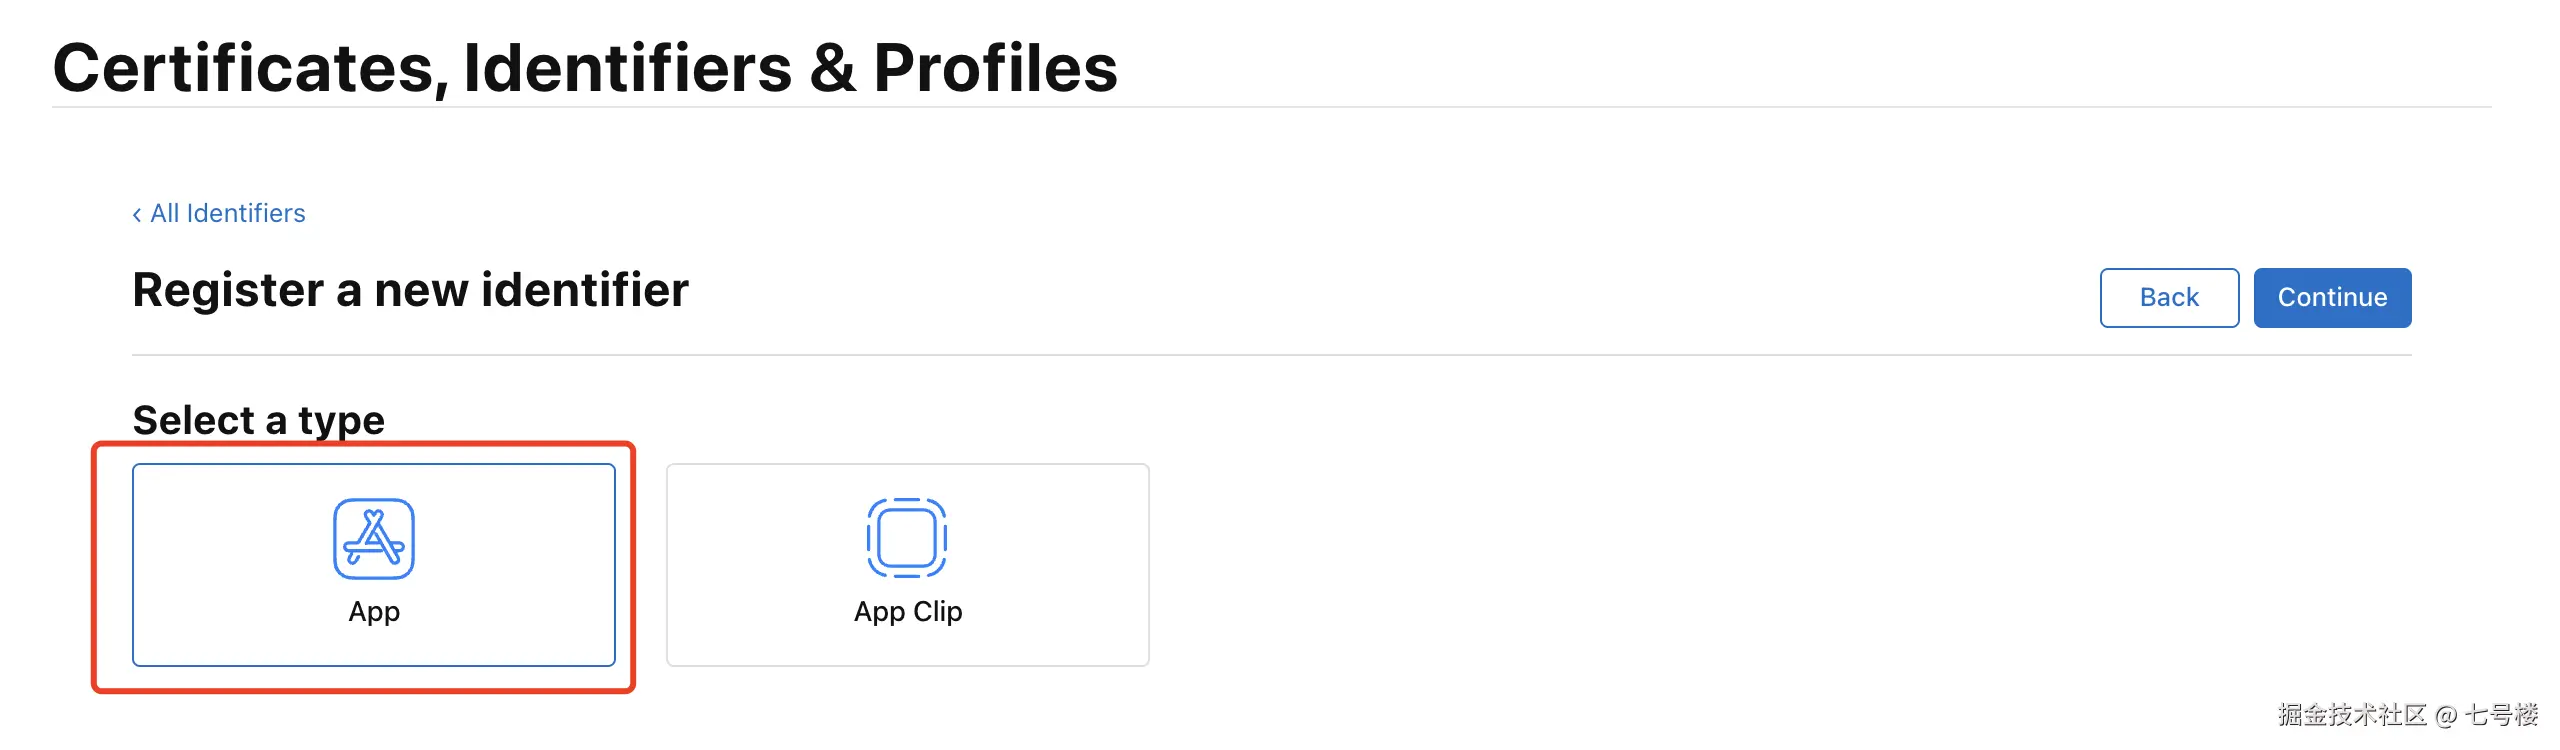Click the word "Identifiers" in the page title
Image resolution: width=2560 pixels, height=750 pixels.
click(x=627, y=68)
